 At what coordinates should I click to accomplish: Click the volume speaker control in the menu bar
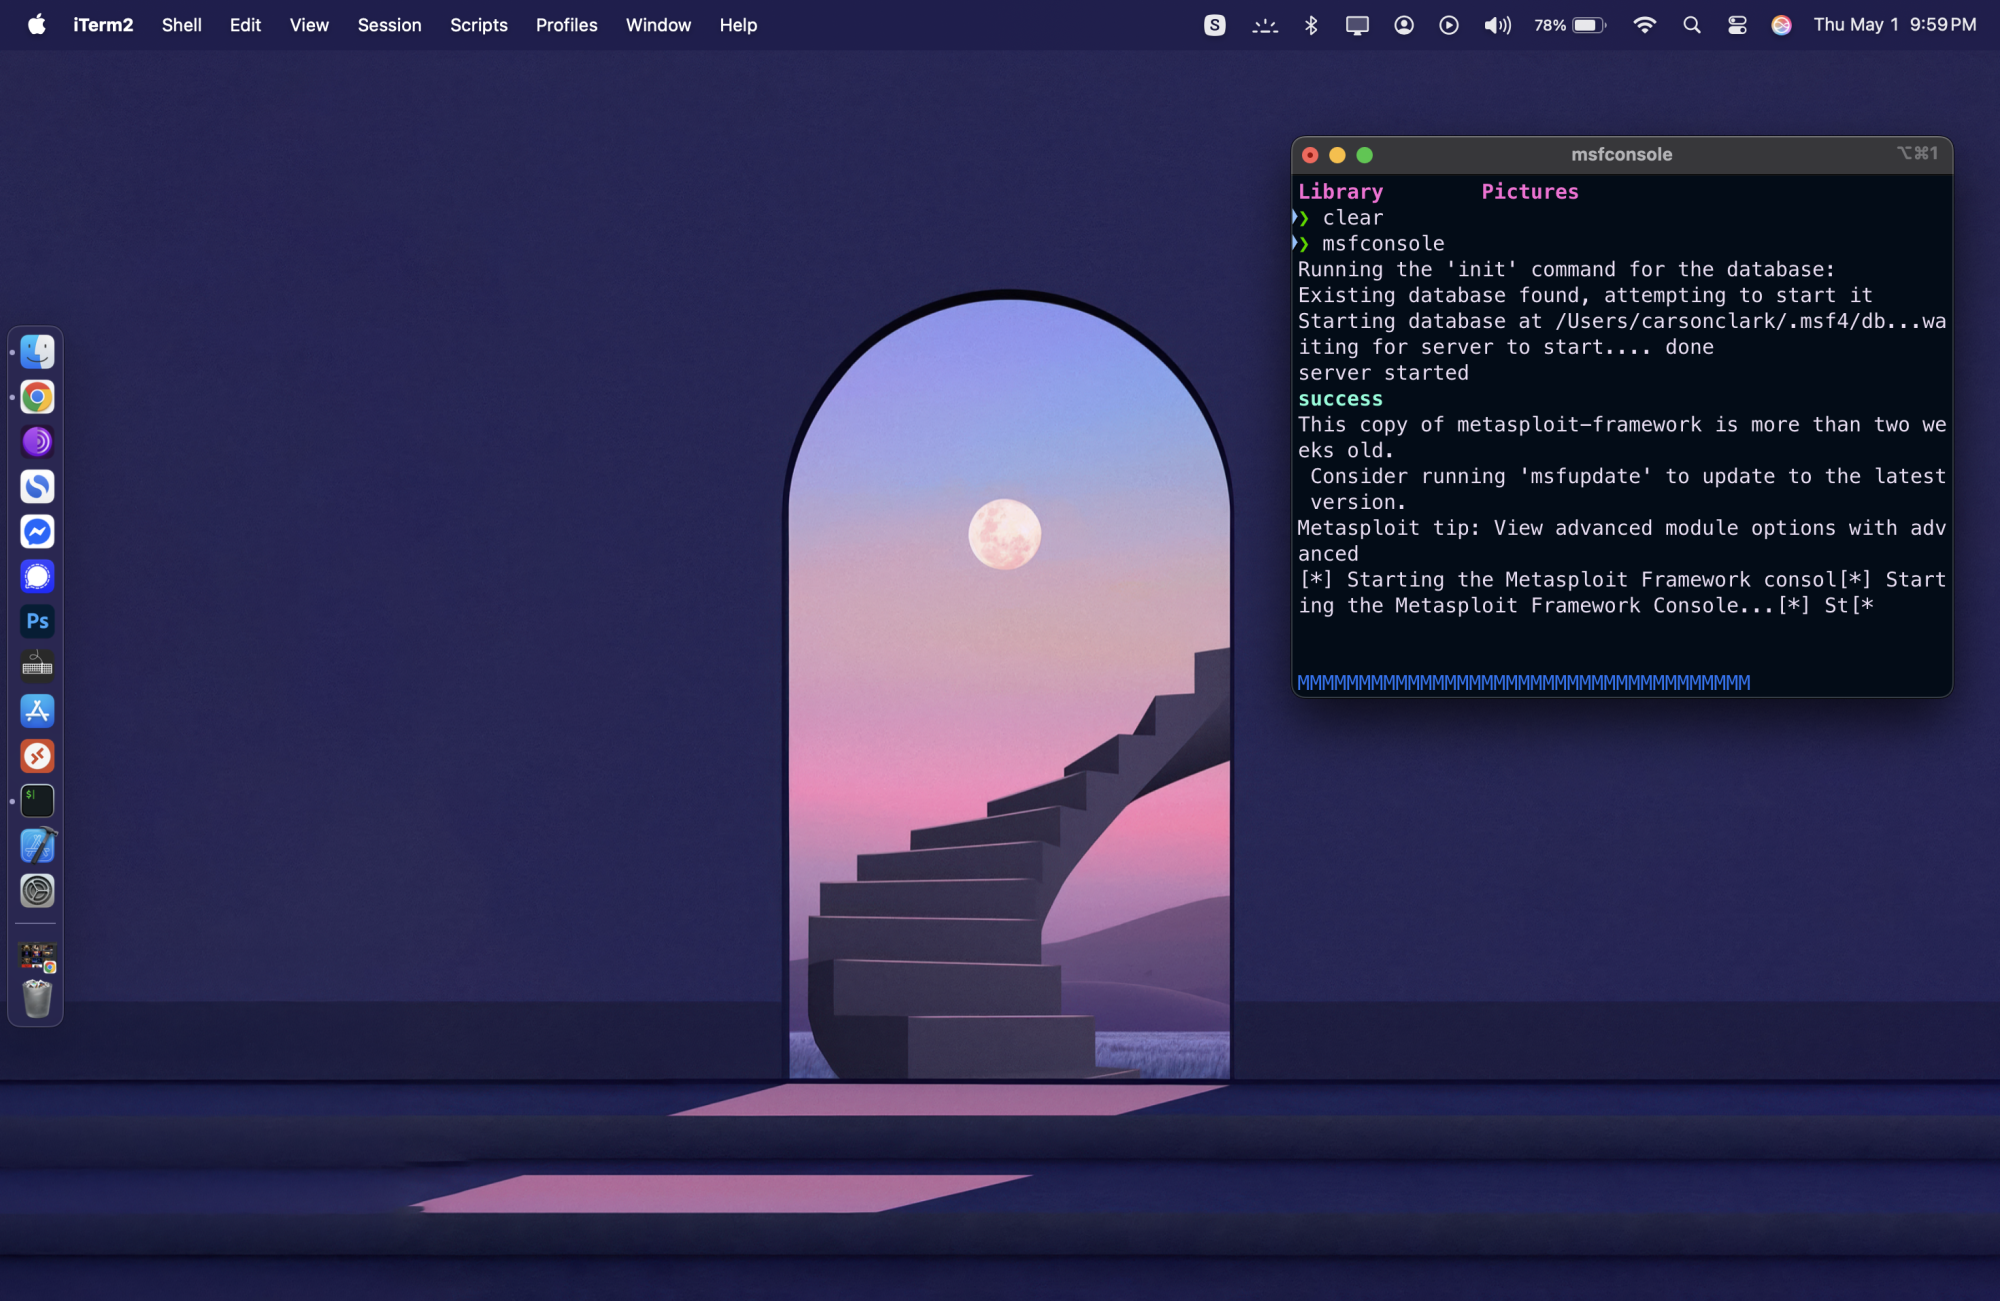[1497, 25]
